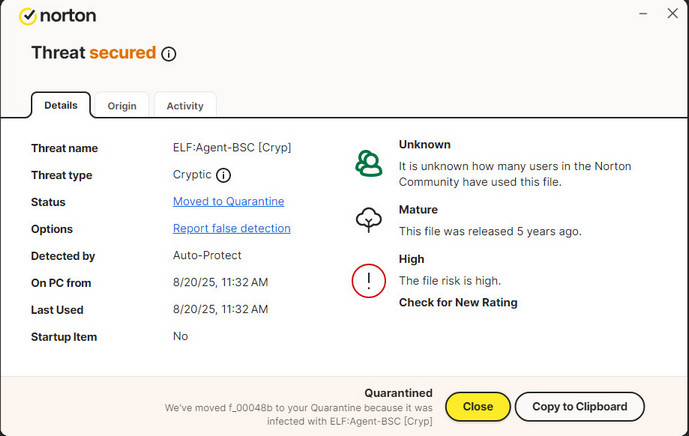The width and height of the screenshot is (689, 436).
Task: Switch to the Details tab
Action: click(61, 105)
